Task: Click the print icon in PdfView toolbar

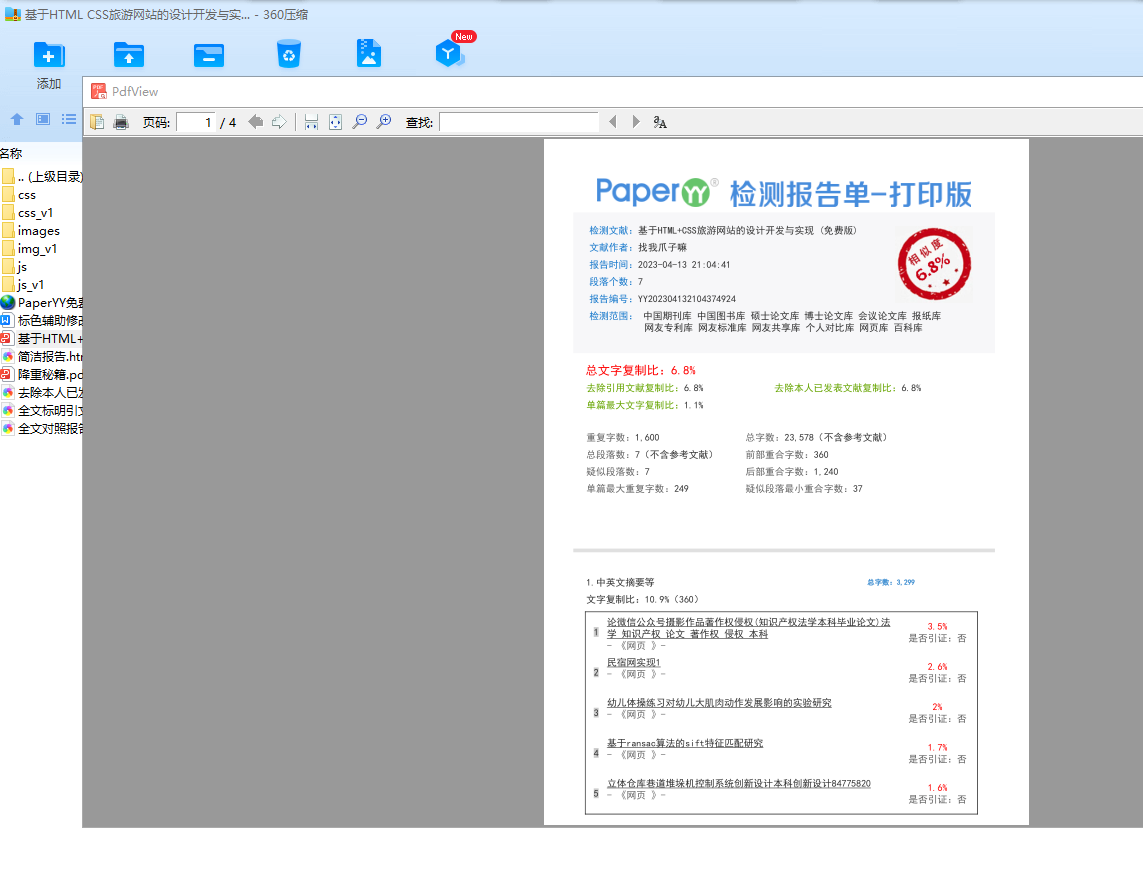Action: click(x=121, y=122)
